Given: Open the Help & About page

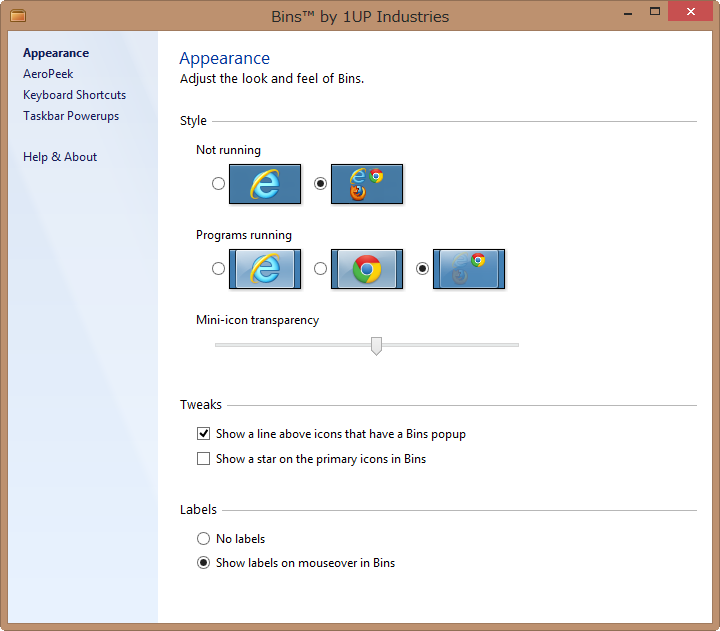Looking at the screenshot, I should pyautogui.click(x=60, y=157).
